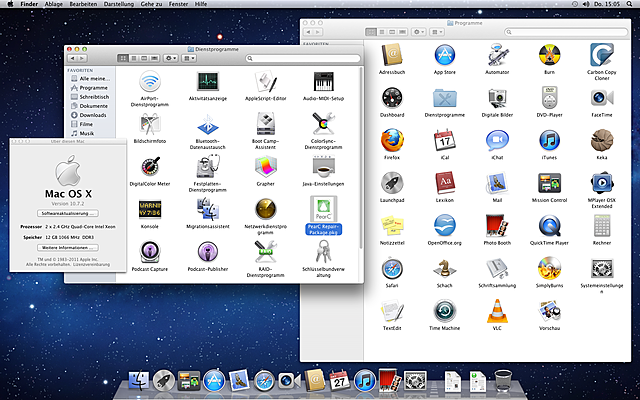Open Java-Einstellungen icon
Image resolution: width=640 pixels, height=400 pixels.
pos(323,167)
